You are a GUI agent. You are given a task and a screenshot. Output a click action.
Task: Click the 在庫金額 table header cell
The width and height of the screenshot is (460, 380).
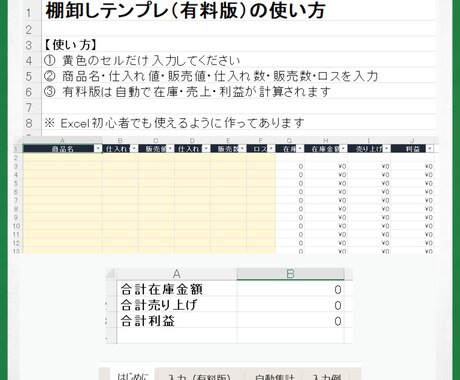pos(326,149)
